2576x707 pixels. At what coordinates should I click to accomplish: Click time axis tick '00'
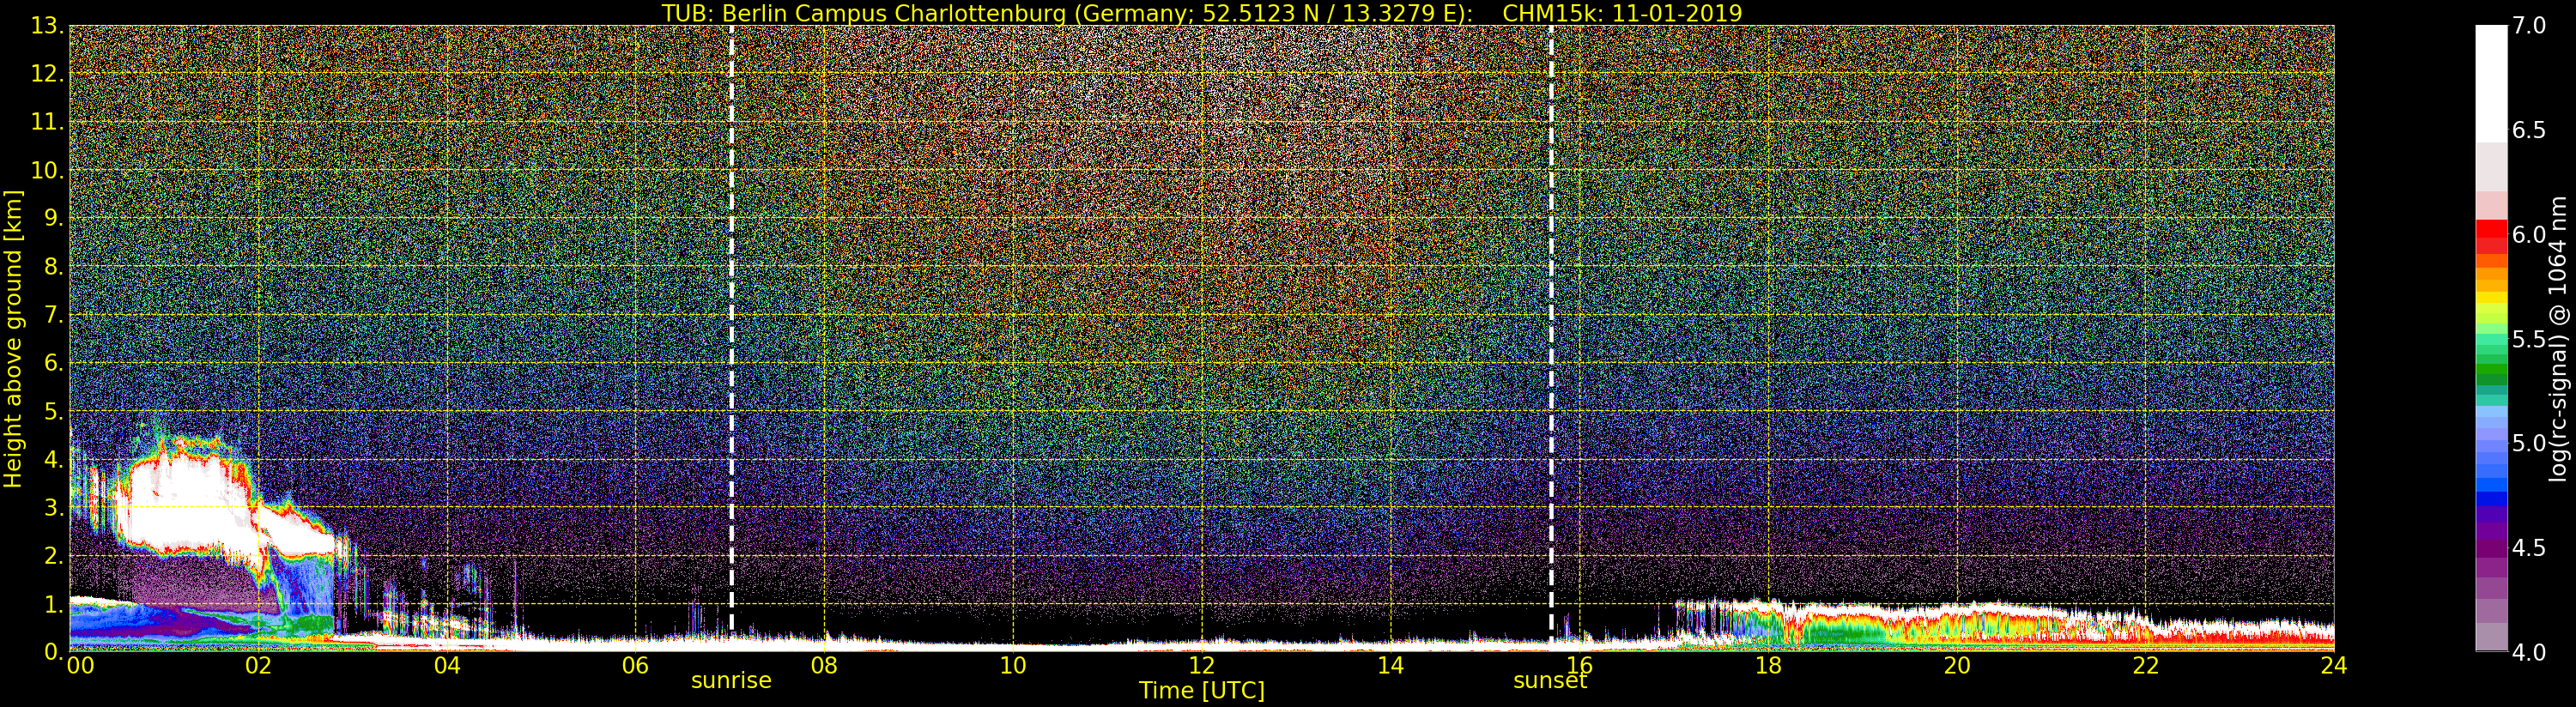80,665
